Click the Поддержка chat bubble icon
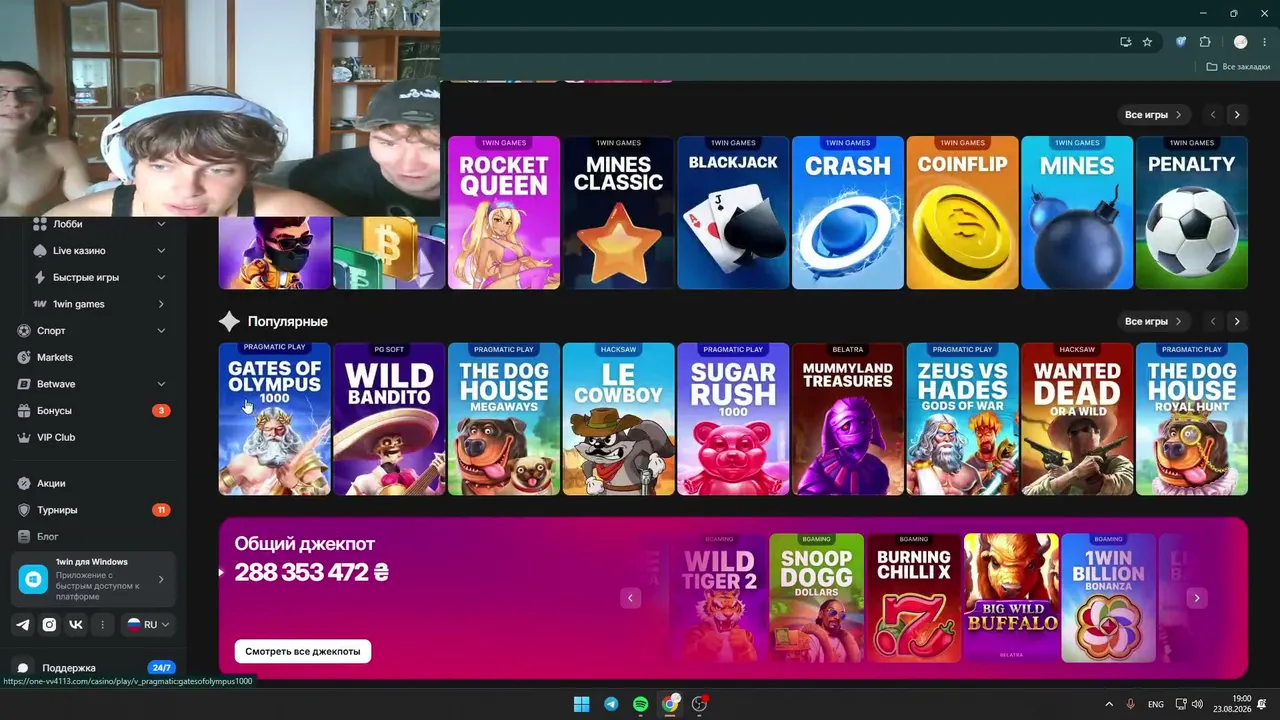This screenshot has width=1280, height=720. tap(23, 668)
